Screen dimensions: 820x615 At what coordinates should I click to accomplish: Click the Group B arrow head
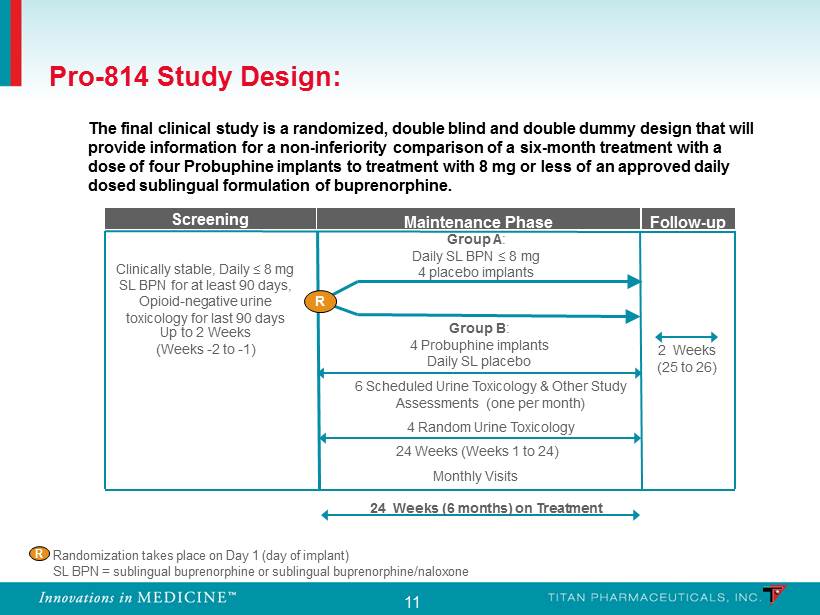tap(632, 316)
